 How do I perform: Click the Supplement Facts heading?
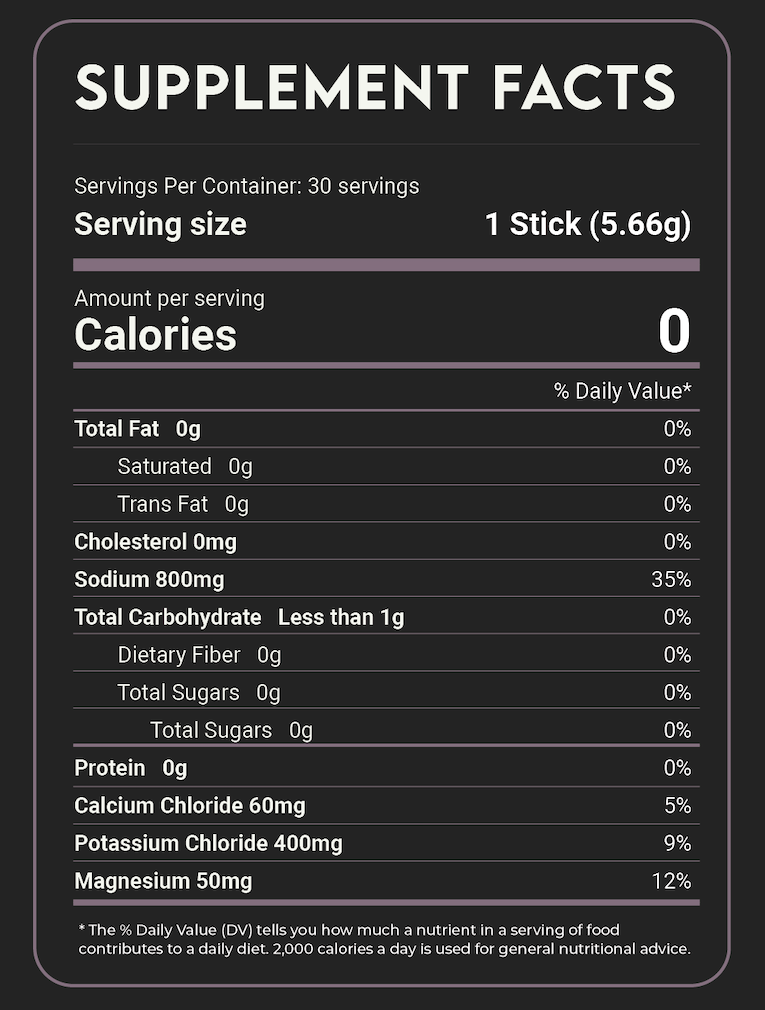pos(375,88)
